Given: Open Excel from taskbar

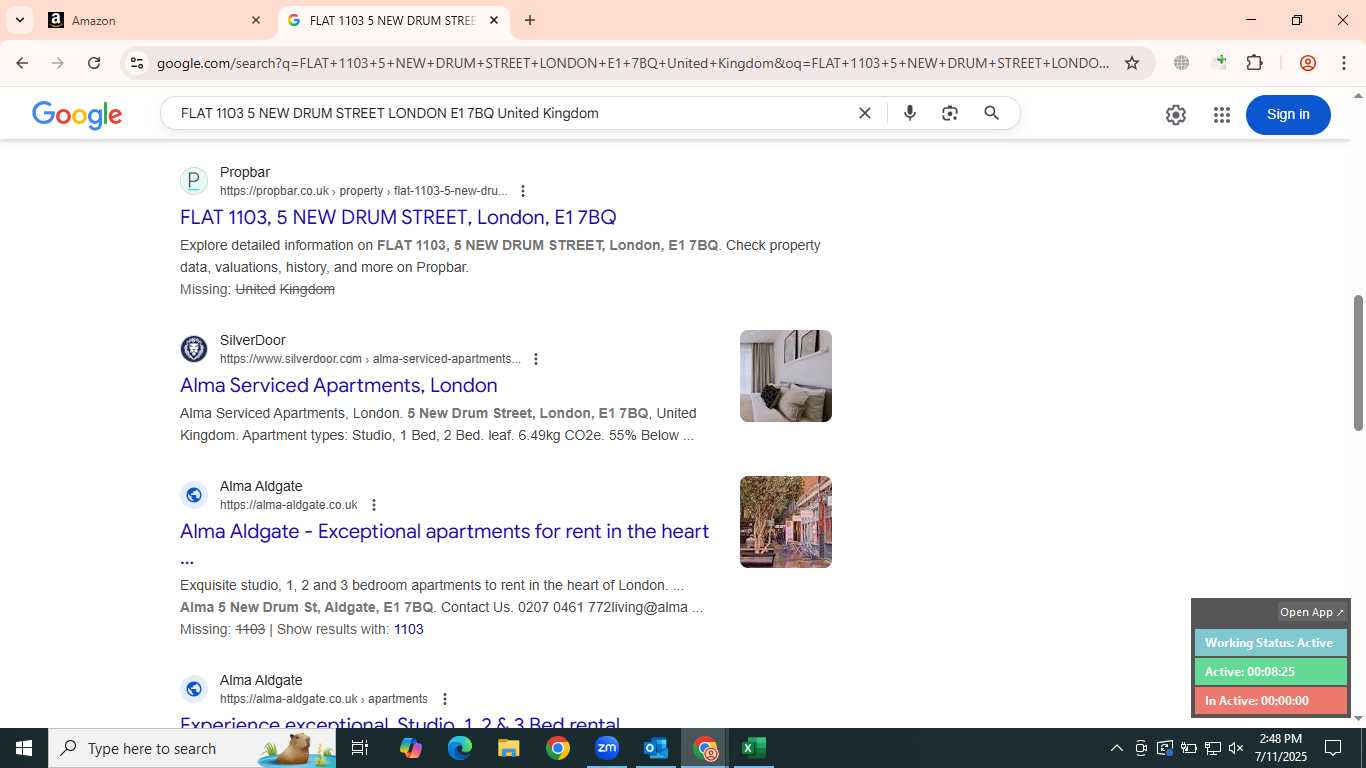Looking at the screenshot, I should point(754,748).
